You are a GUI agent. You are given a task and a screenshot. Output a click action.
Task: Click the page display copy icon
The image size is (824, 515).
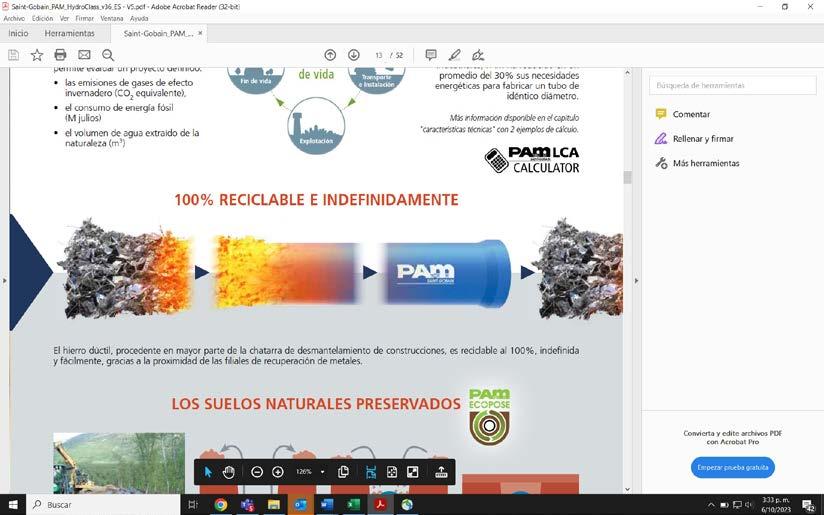(343, 472)
